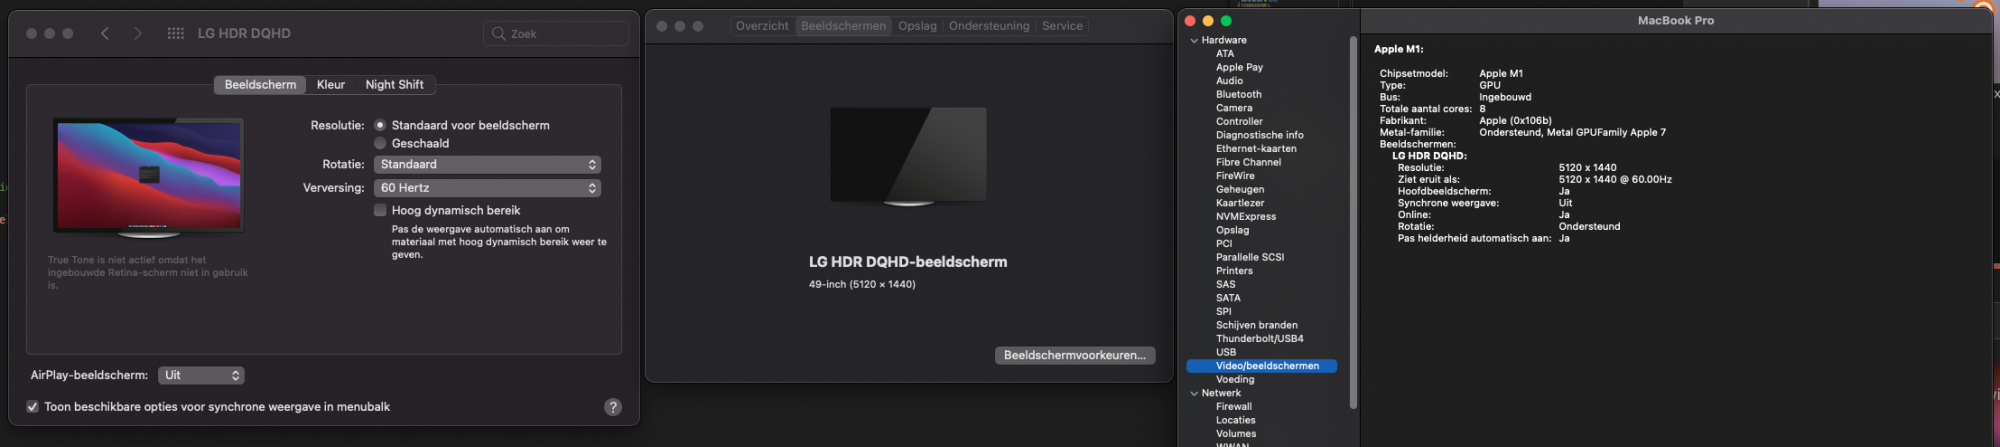Select Diagnostische info in sidebar
Viewport: 2000px width, 447px height.
[x=1259, y=135]
